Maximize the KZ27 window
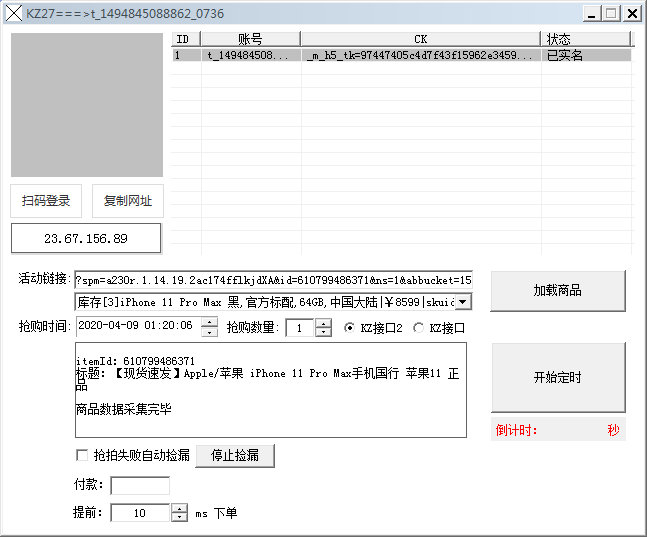 pos(611,14)
